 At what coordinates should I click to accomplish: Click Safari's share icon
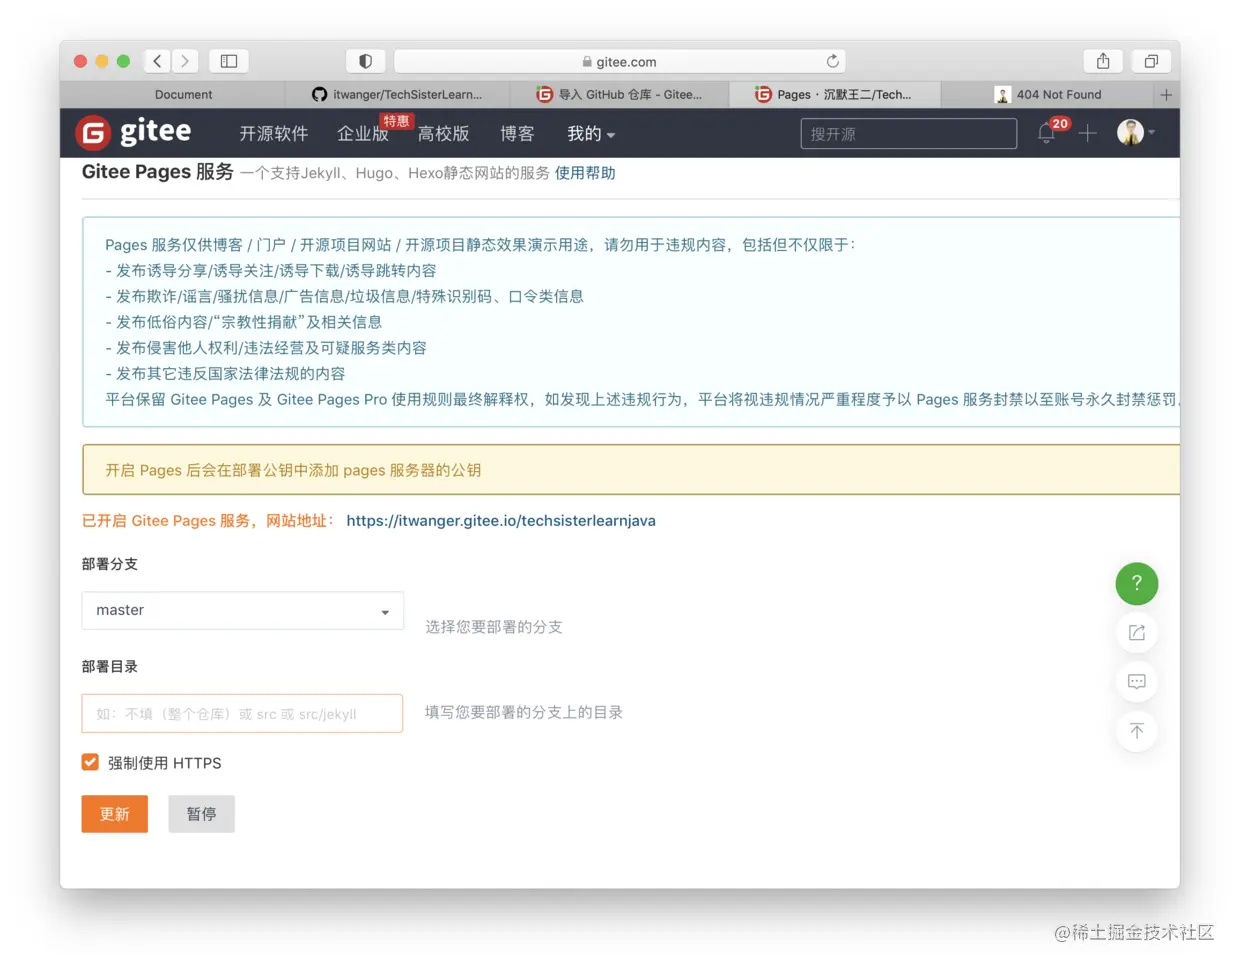tap(1102, 61)
